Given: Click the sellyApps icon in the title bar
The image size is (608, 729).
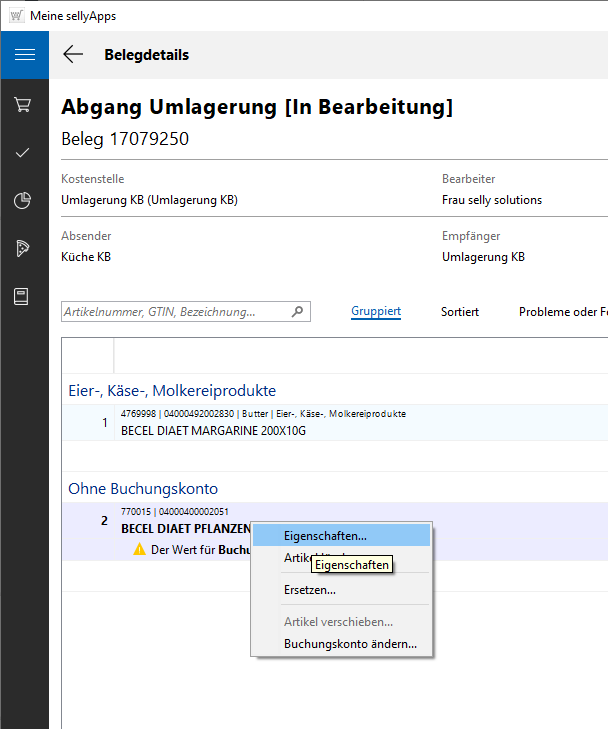Looking at the screenshot, I should [x=16, y=15].
